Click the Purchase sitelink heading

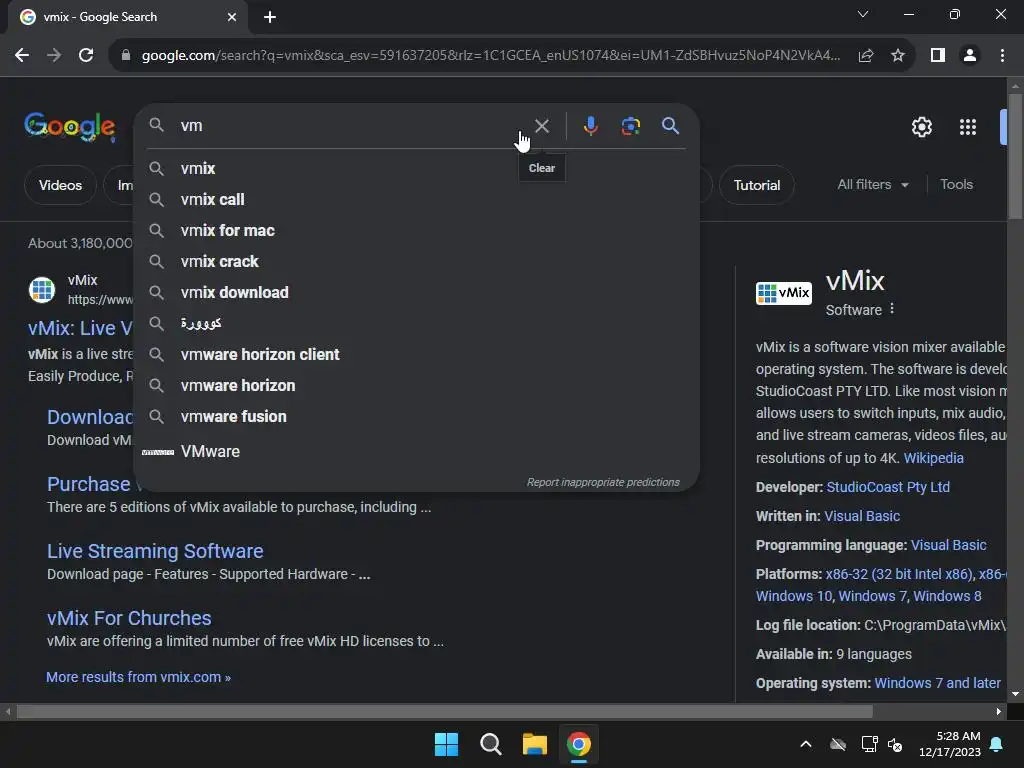89,484
